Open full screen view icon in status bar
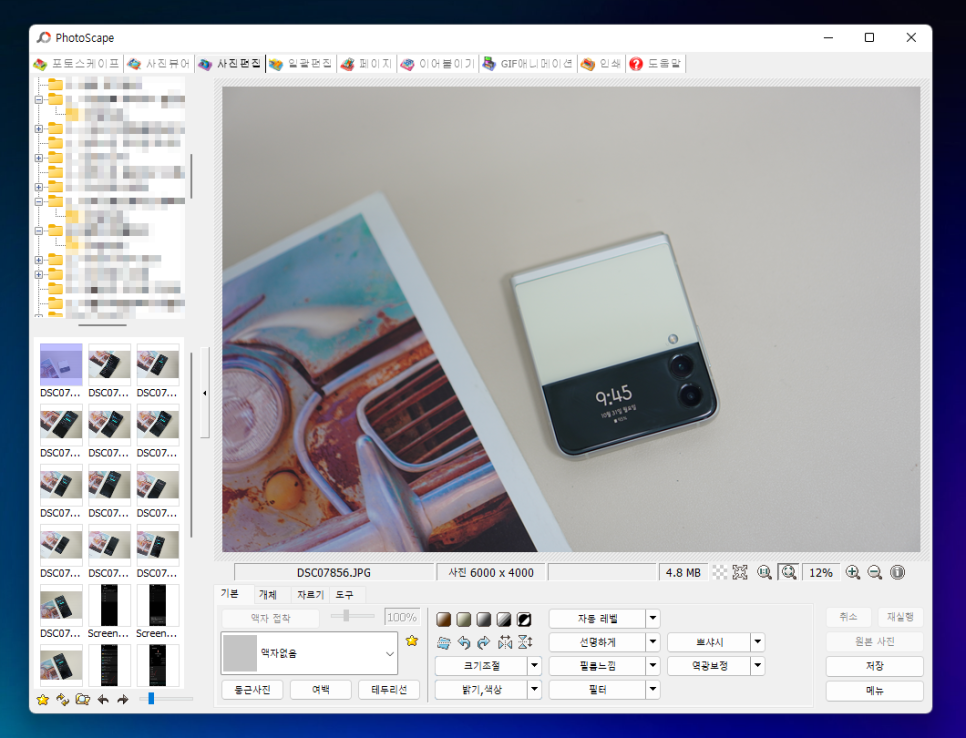Screen dimensions: 966x738 [x=740, y=572]
